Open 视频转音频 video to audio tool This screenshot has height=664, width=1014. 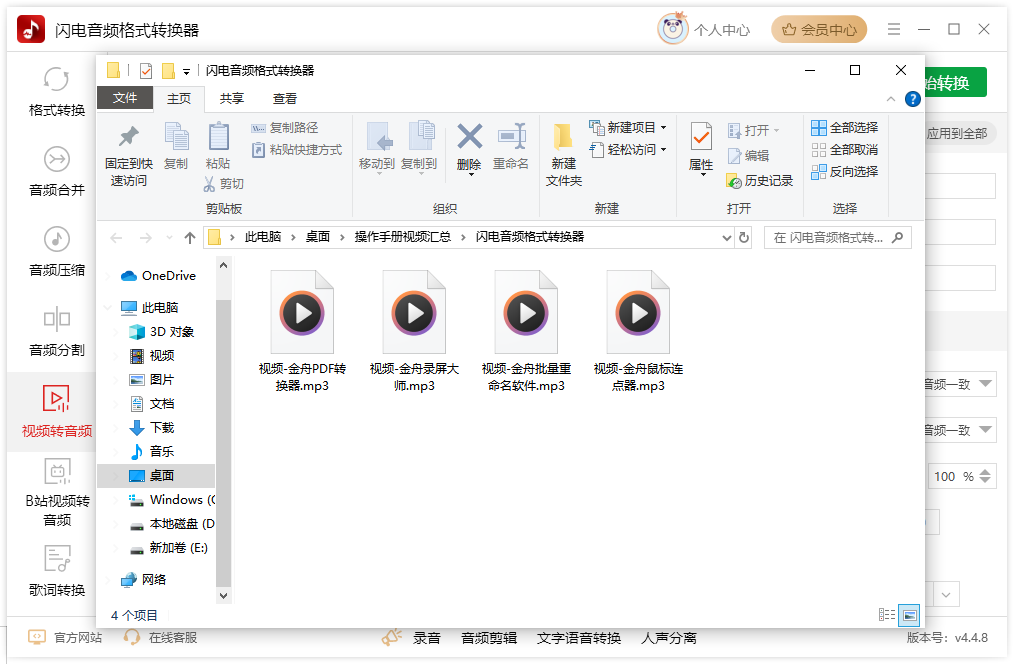click(56, 412)
